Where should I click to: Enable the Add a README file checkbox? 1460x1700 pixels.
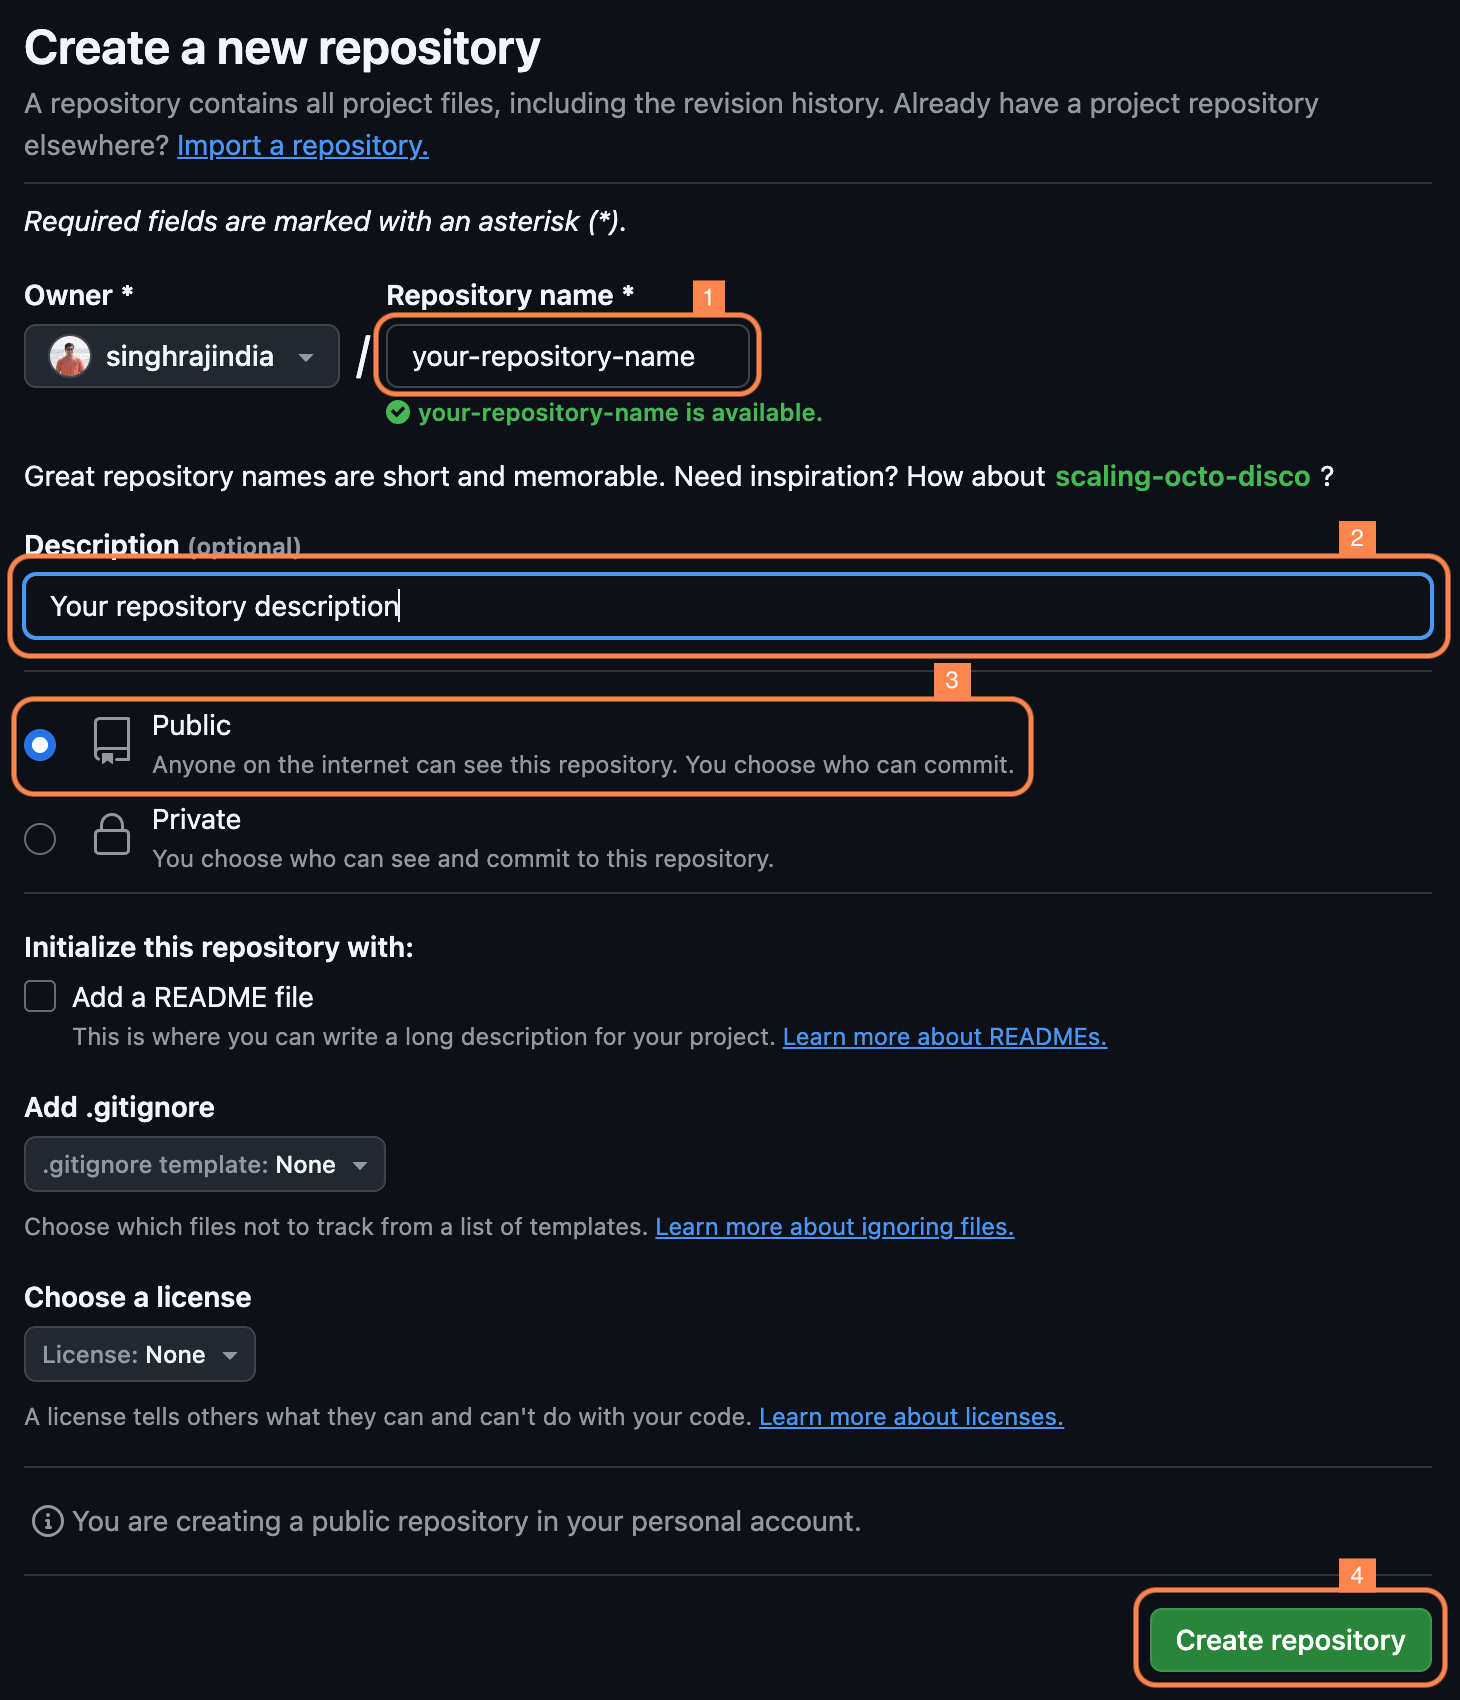tap(40, 996)
